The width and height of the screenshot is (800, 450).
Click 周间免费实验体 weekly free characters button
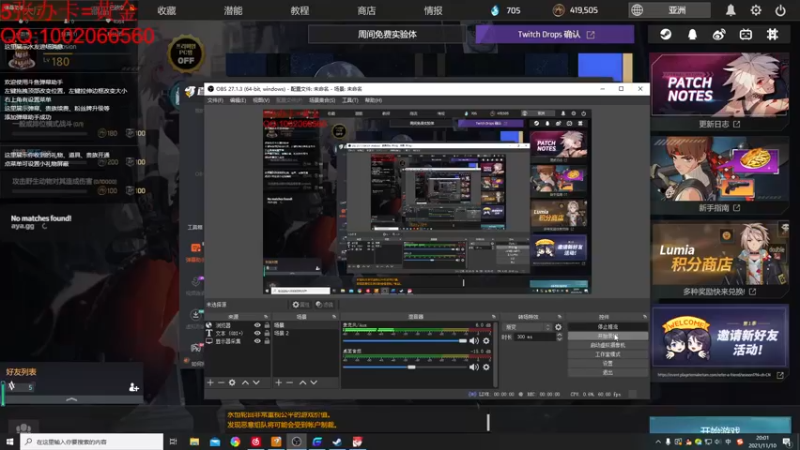tap(387, 34)
